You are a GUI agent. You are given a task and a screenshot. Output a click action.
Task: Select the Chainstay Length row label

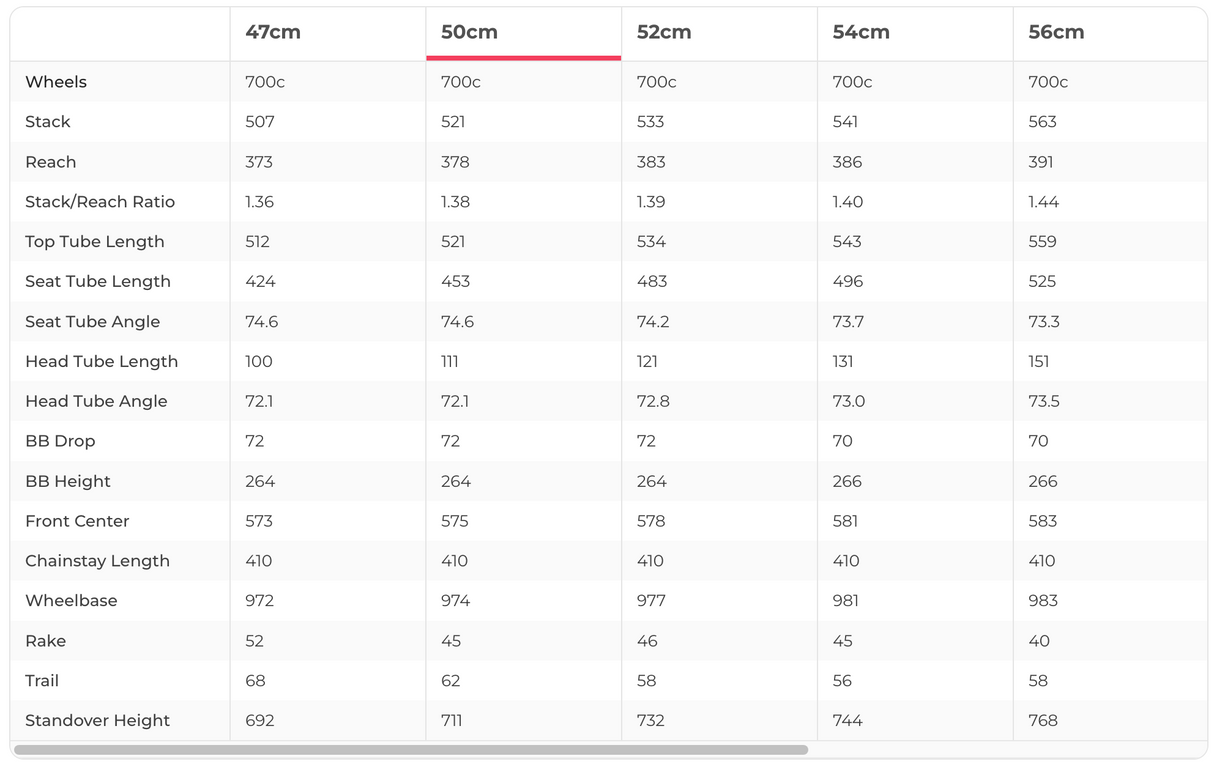(98, 561)
